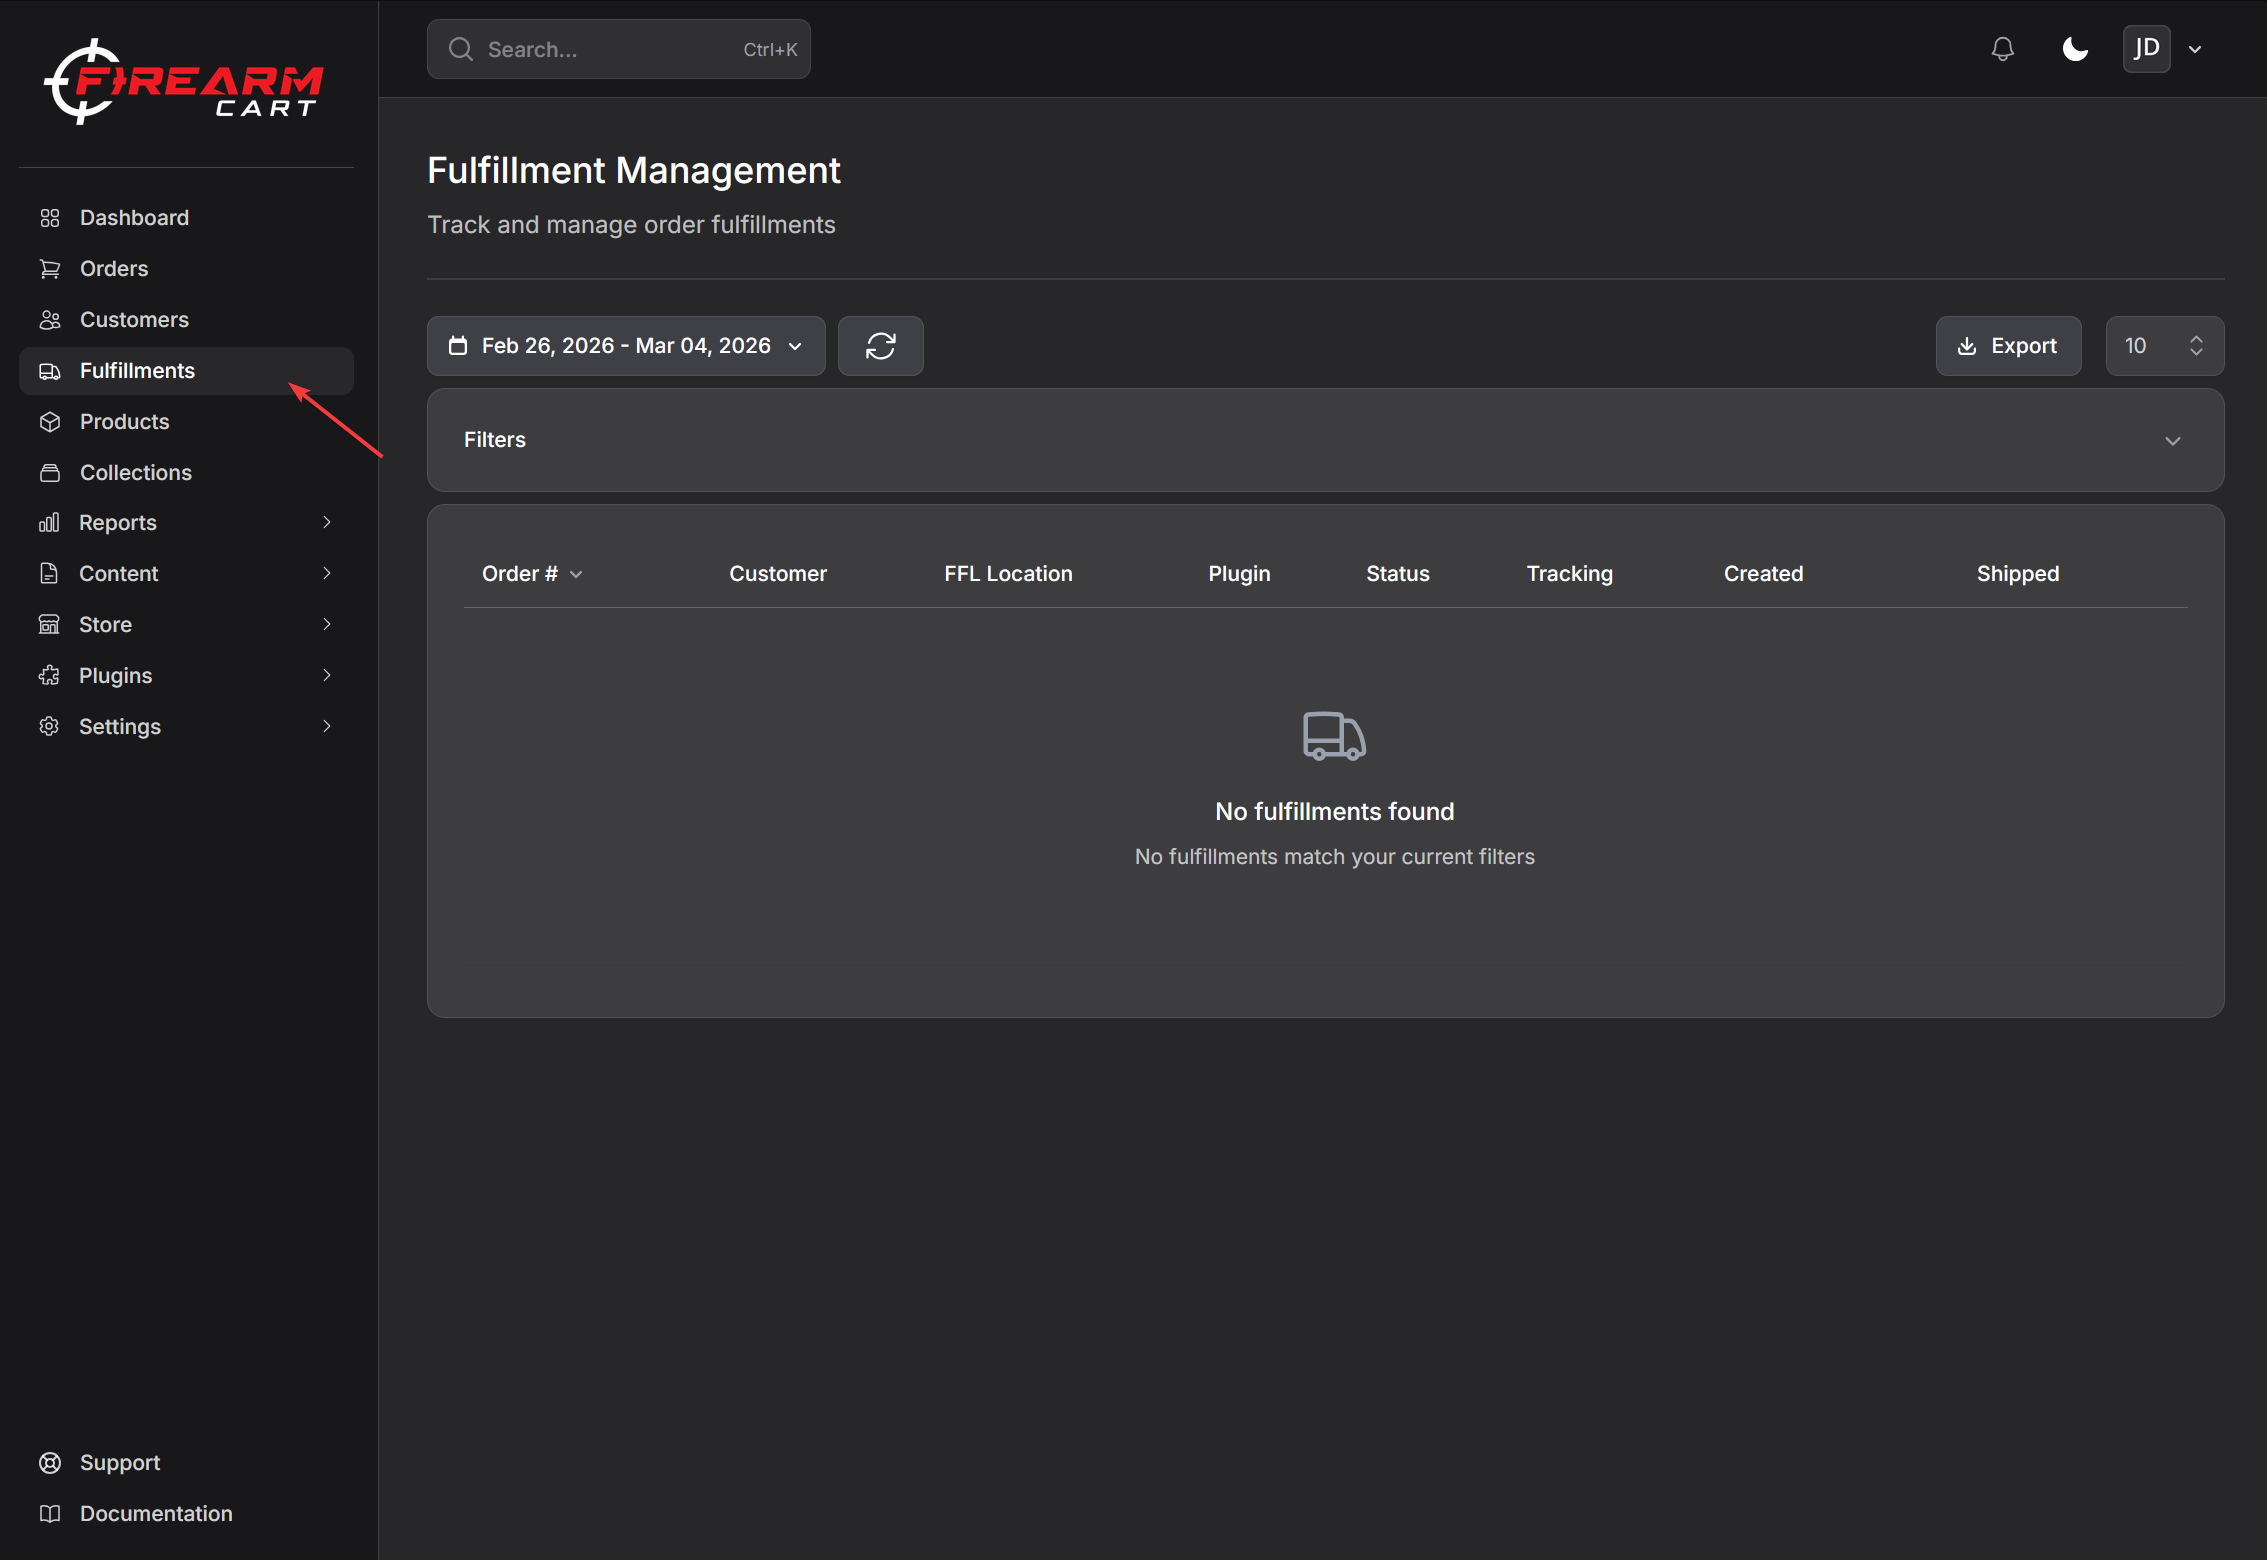Screen dimensions: 2267x1560
Task: Click 'Track and manage order fulfillments' subtitle
Action: pos(632,225)
